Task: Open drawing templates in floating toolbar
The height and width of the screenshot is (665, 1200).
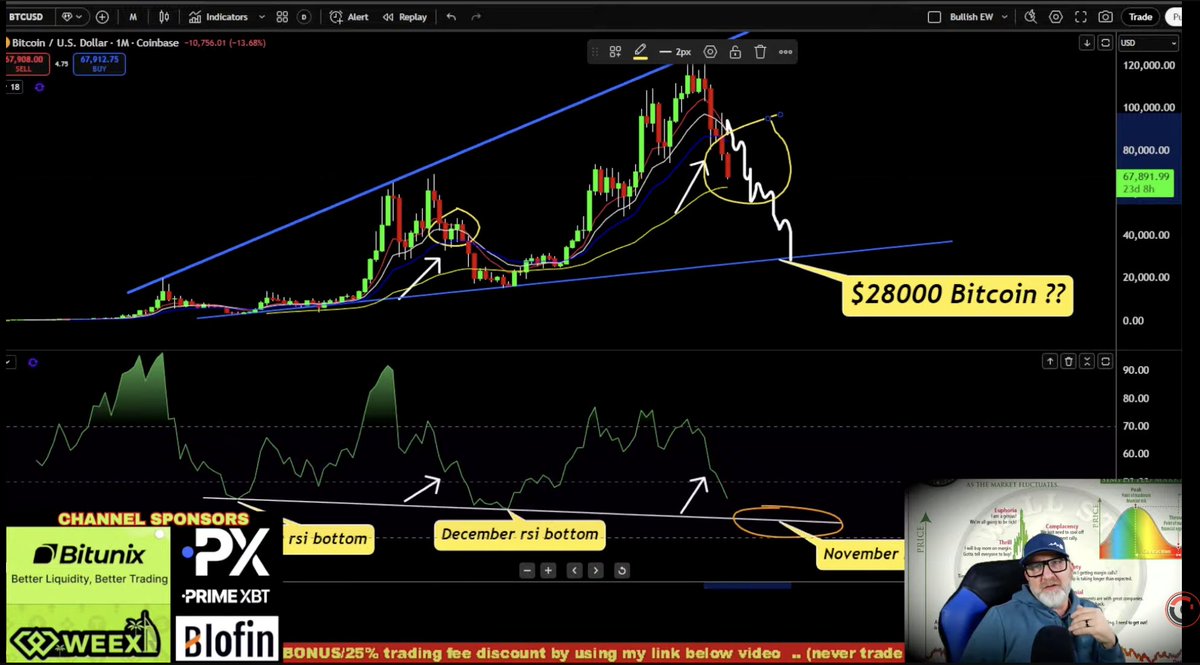Action: (x=615, y=52)
